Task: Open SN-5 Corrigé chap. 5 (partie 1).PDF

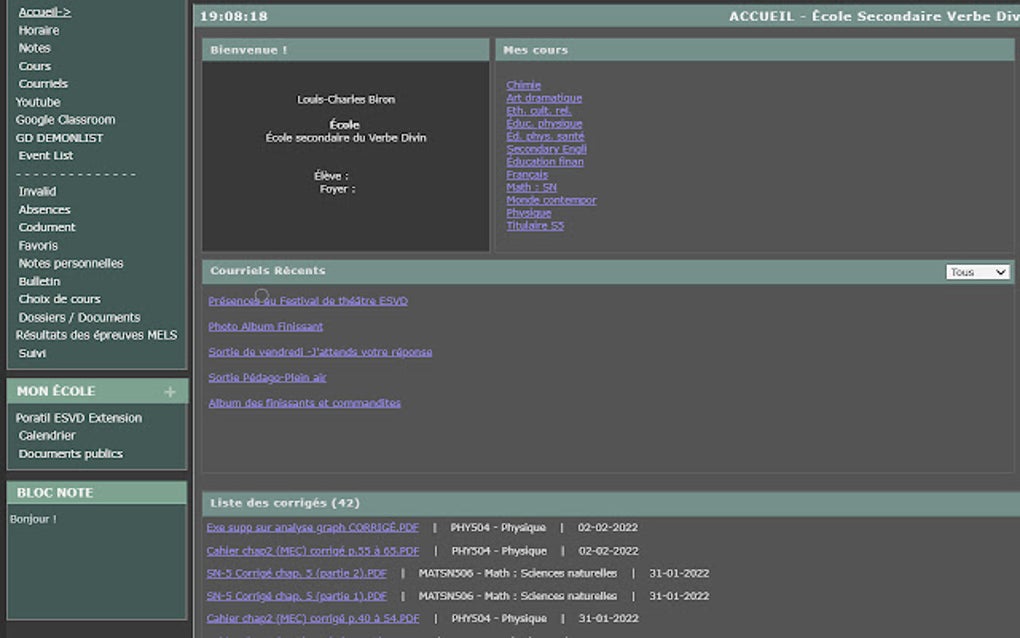Action: [297, 596]
